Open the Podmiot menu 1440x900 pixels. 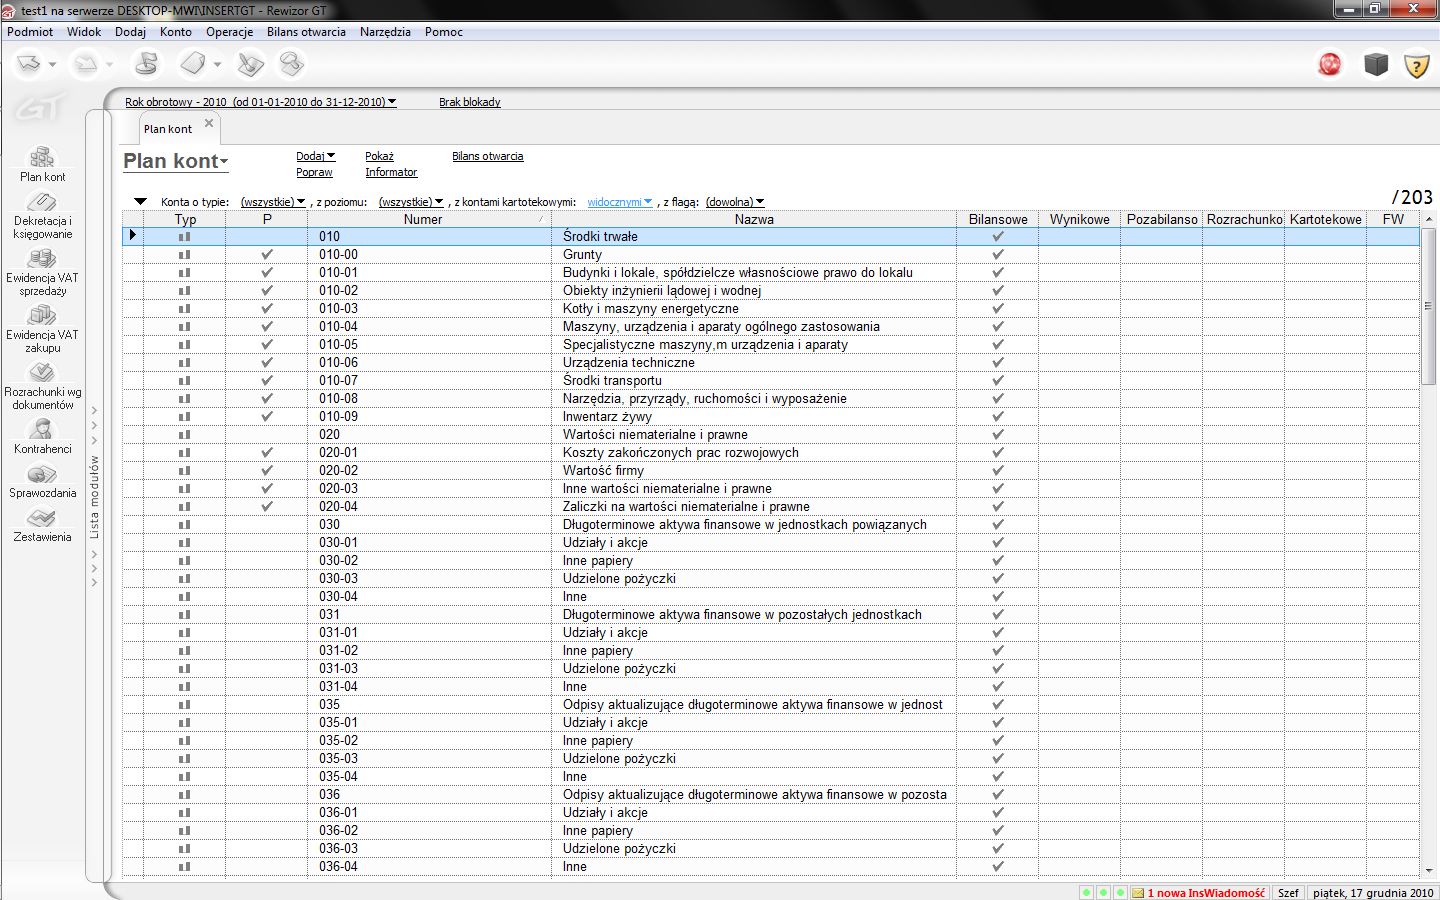(x=30, y=32)
